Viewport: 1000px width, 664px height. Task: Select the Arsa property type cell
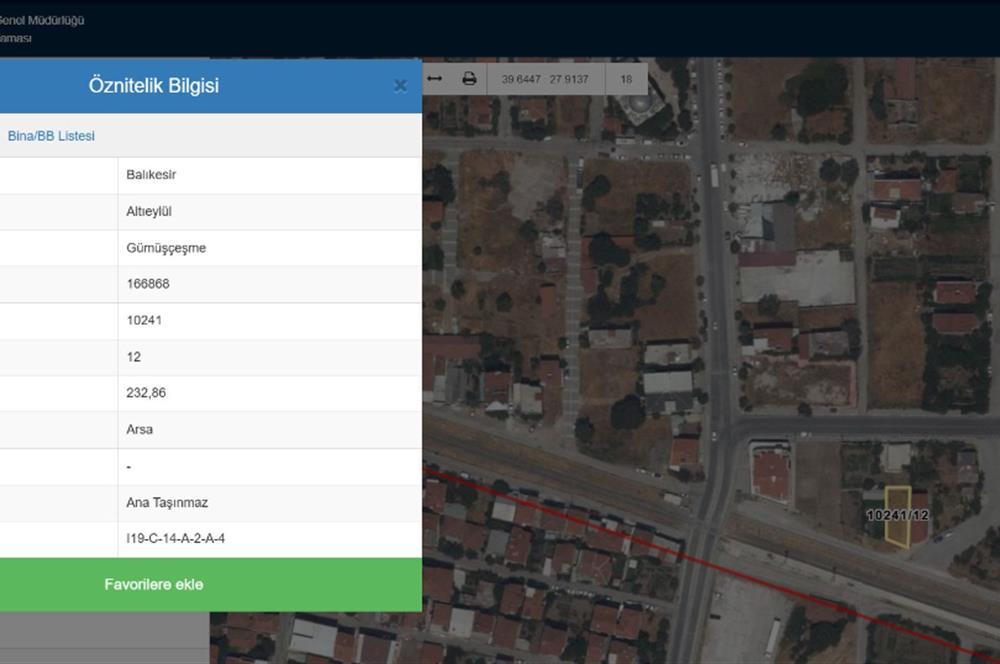[140, 429]
